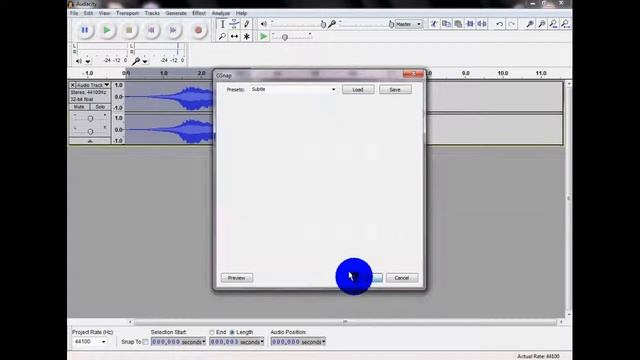The width and height of the screenshot is (640, 360).
Task: Select the Multi-Tool asterisk mode
Action: click(x=247, y=37)
